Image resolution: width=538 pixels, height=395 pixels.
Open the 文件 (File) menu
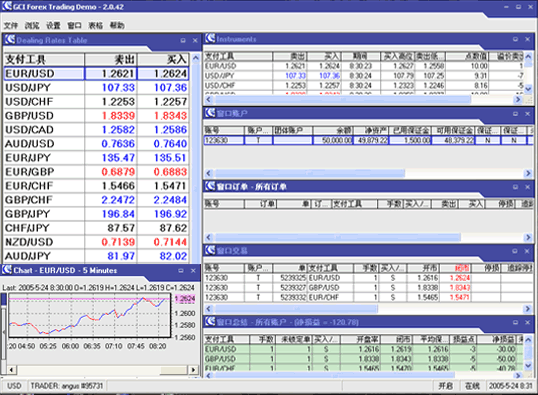(x=11, y=25)
